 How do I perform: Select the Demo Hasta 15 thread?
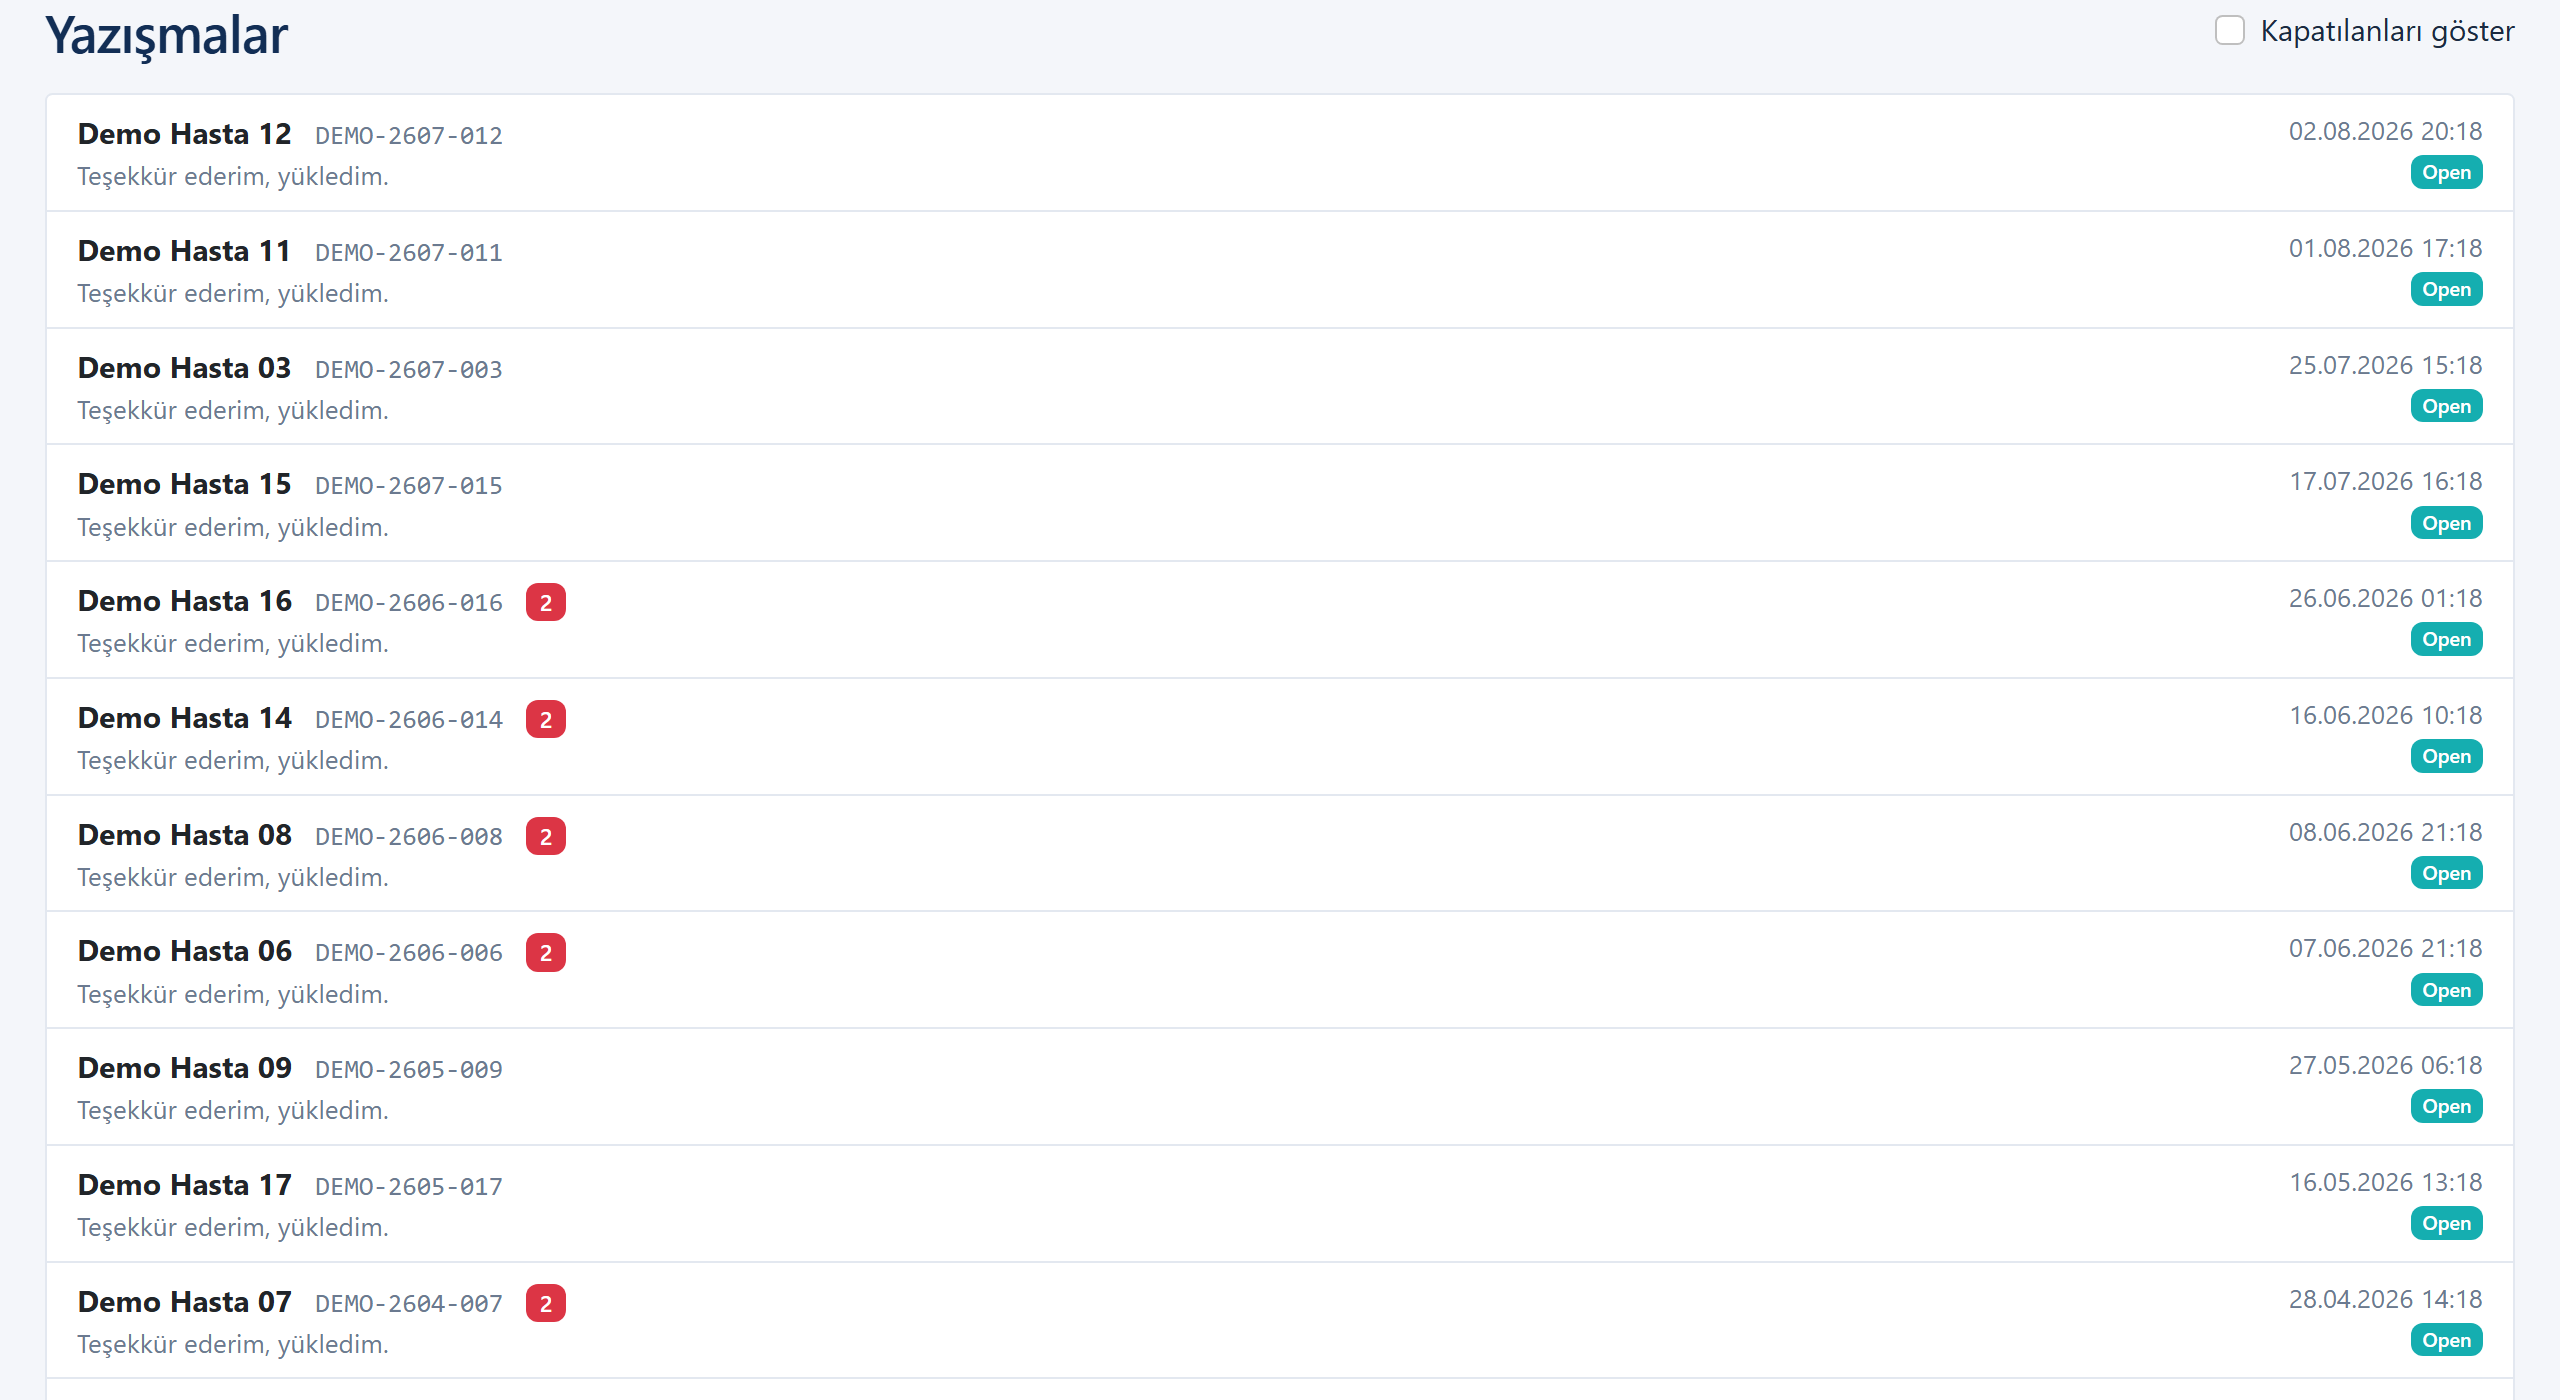point(1280,503)
